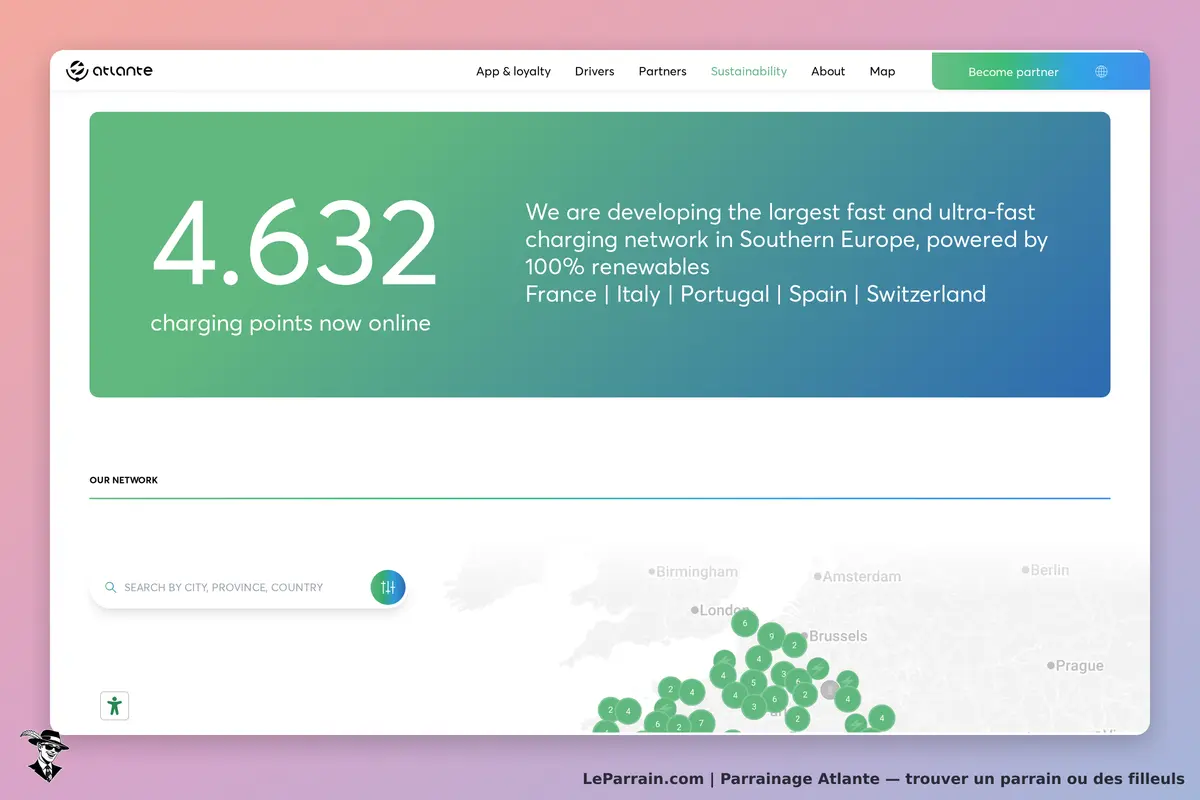The height and width of the screenshot is (800, 1200).
Task: Go to the Sustainability section
Action: pos(749,72)
